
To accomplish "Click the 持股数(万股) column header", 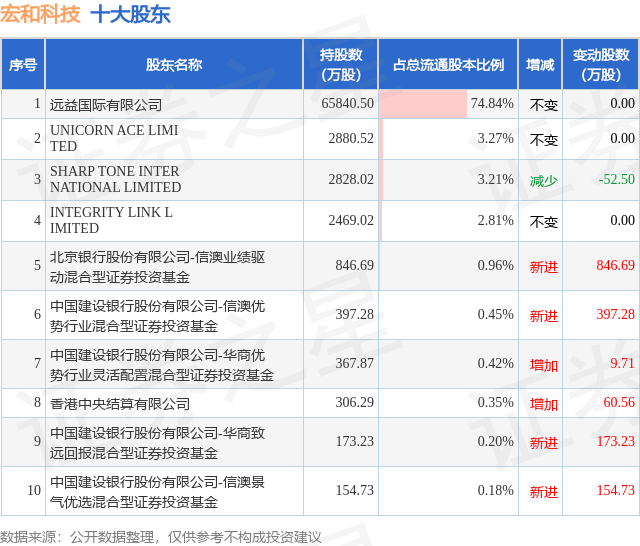I will [341, 64].
